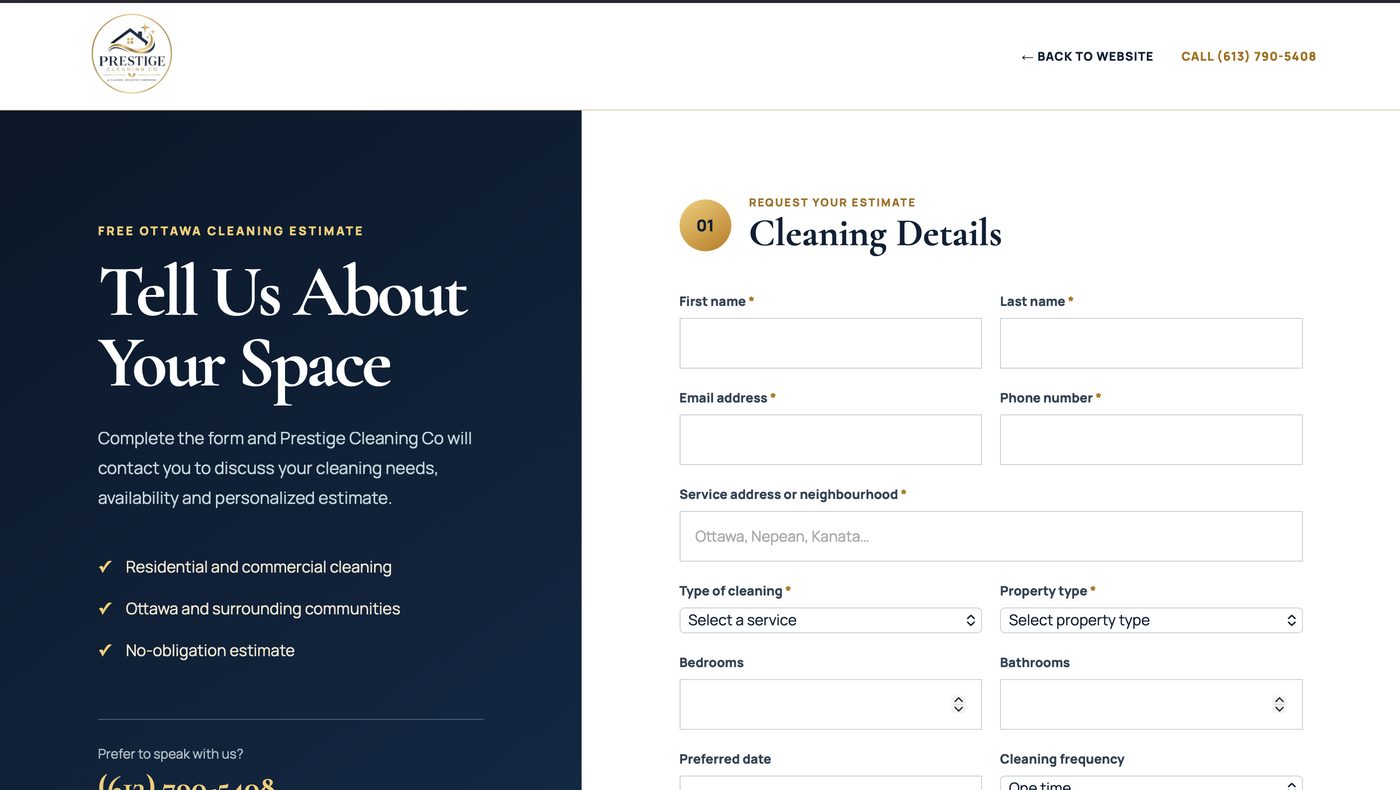
Task: Click Ottawa and surrounding communities text
Action: coord(262,609)
